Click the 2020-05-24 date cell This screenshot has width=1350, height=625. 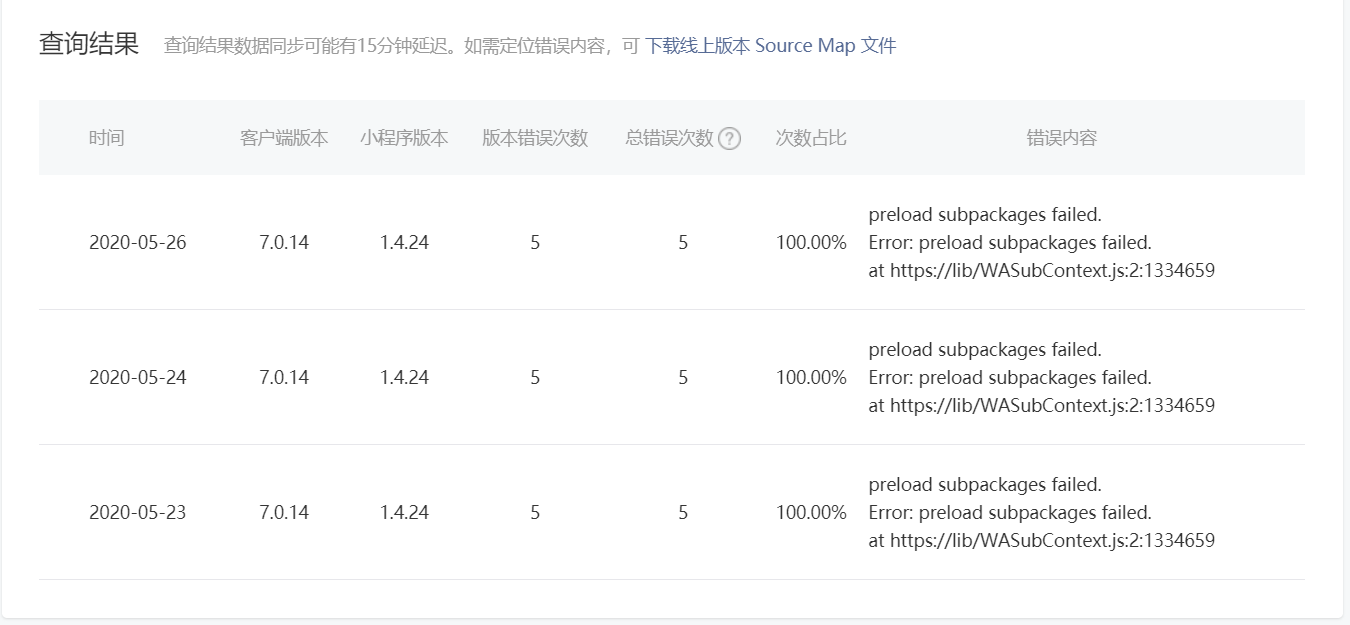click(138, 378)
